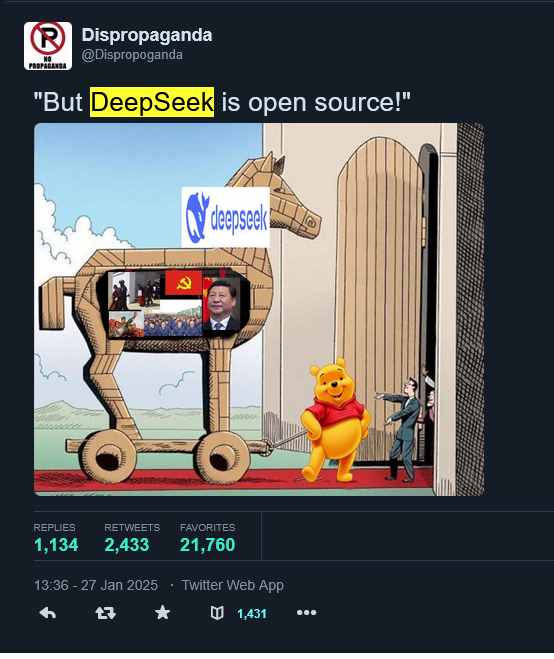This screenshot has height=659, width=554.
Task: Retweet this post using the retweet icon
Action: click(x=106, y=613)
